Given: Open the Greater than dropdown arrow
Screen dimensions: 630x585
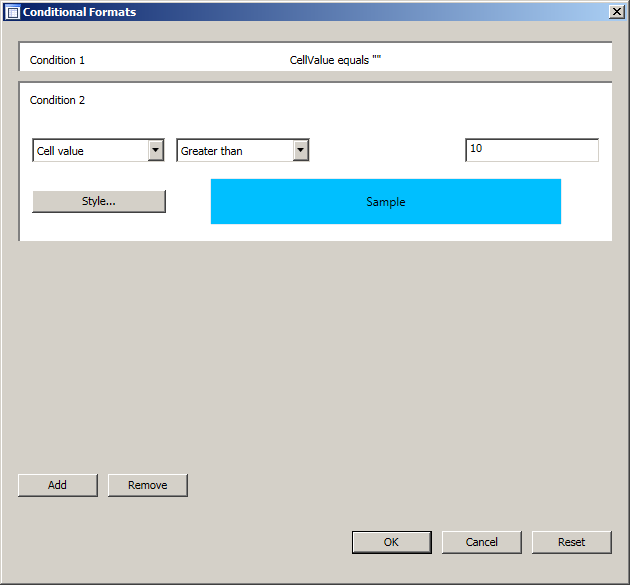Looking at the screenshot, I should point(300,151).
